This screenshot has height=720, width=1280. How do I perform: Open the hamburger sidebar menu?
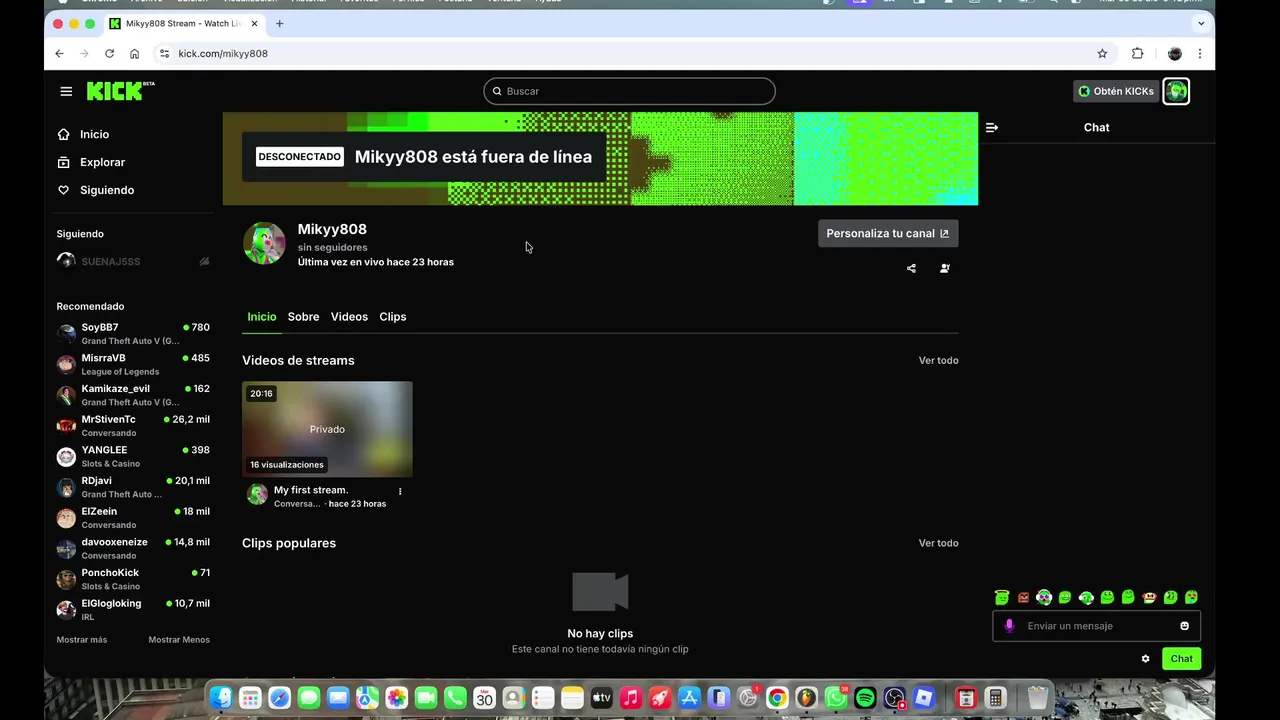coord(66,91)
